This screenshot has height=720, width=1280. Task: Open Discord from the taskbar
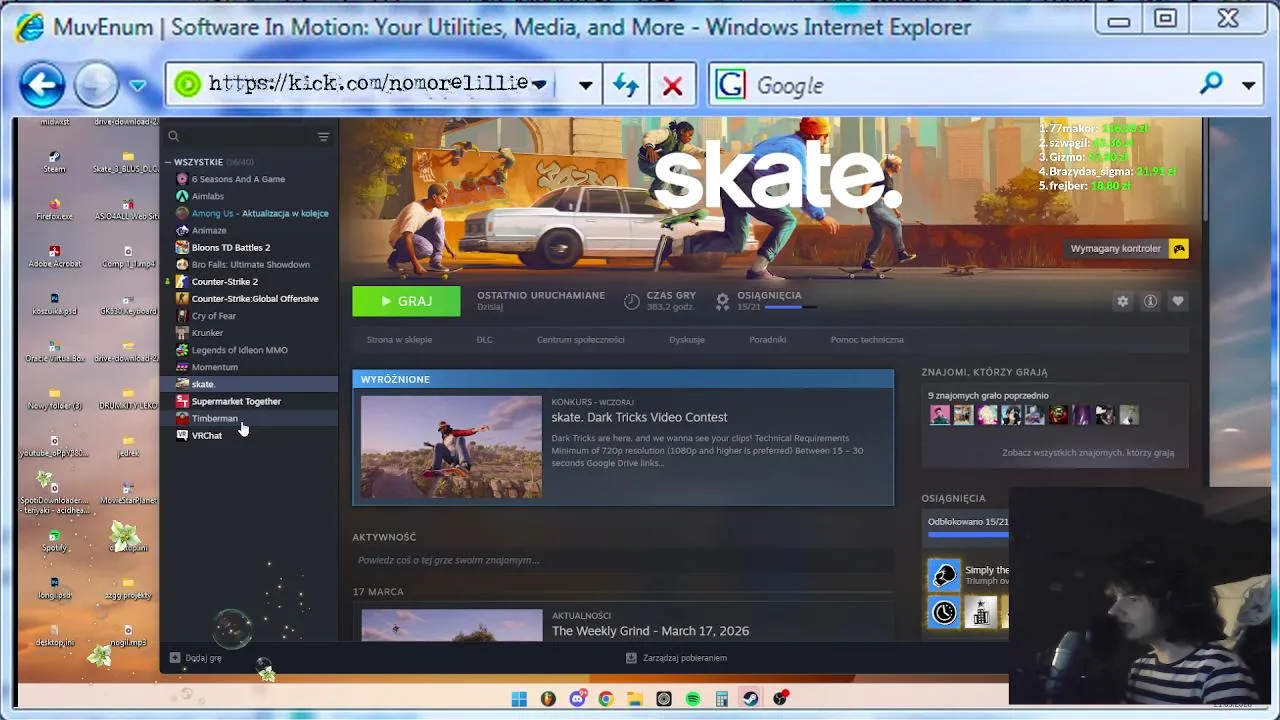(577, 699)
